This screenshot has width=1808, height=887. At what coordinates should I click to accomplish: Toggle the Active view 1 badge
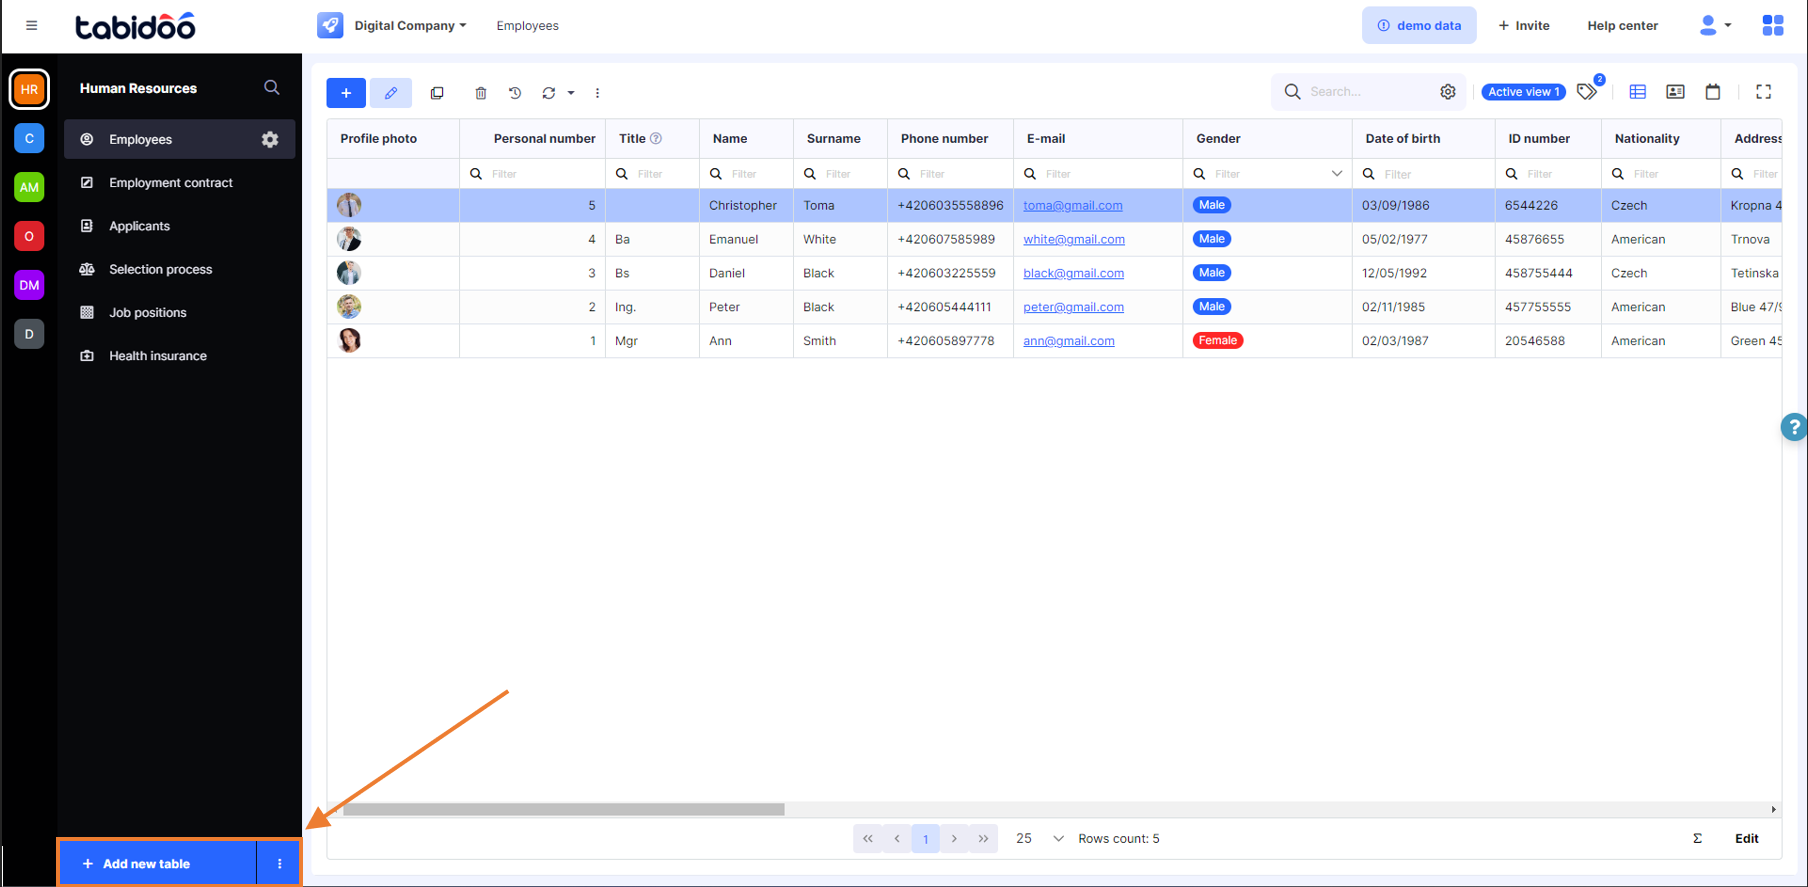coord(1523,92)
